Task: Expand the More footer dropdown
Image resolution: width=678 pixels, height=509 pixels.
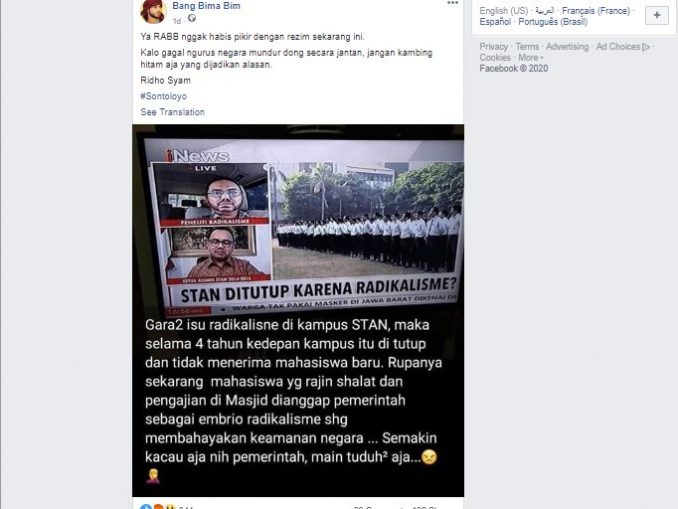Action: point(531,58)
